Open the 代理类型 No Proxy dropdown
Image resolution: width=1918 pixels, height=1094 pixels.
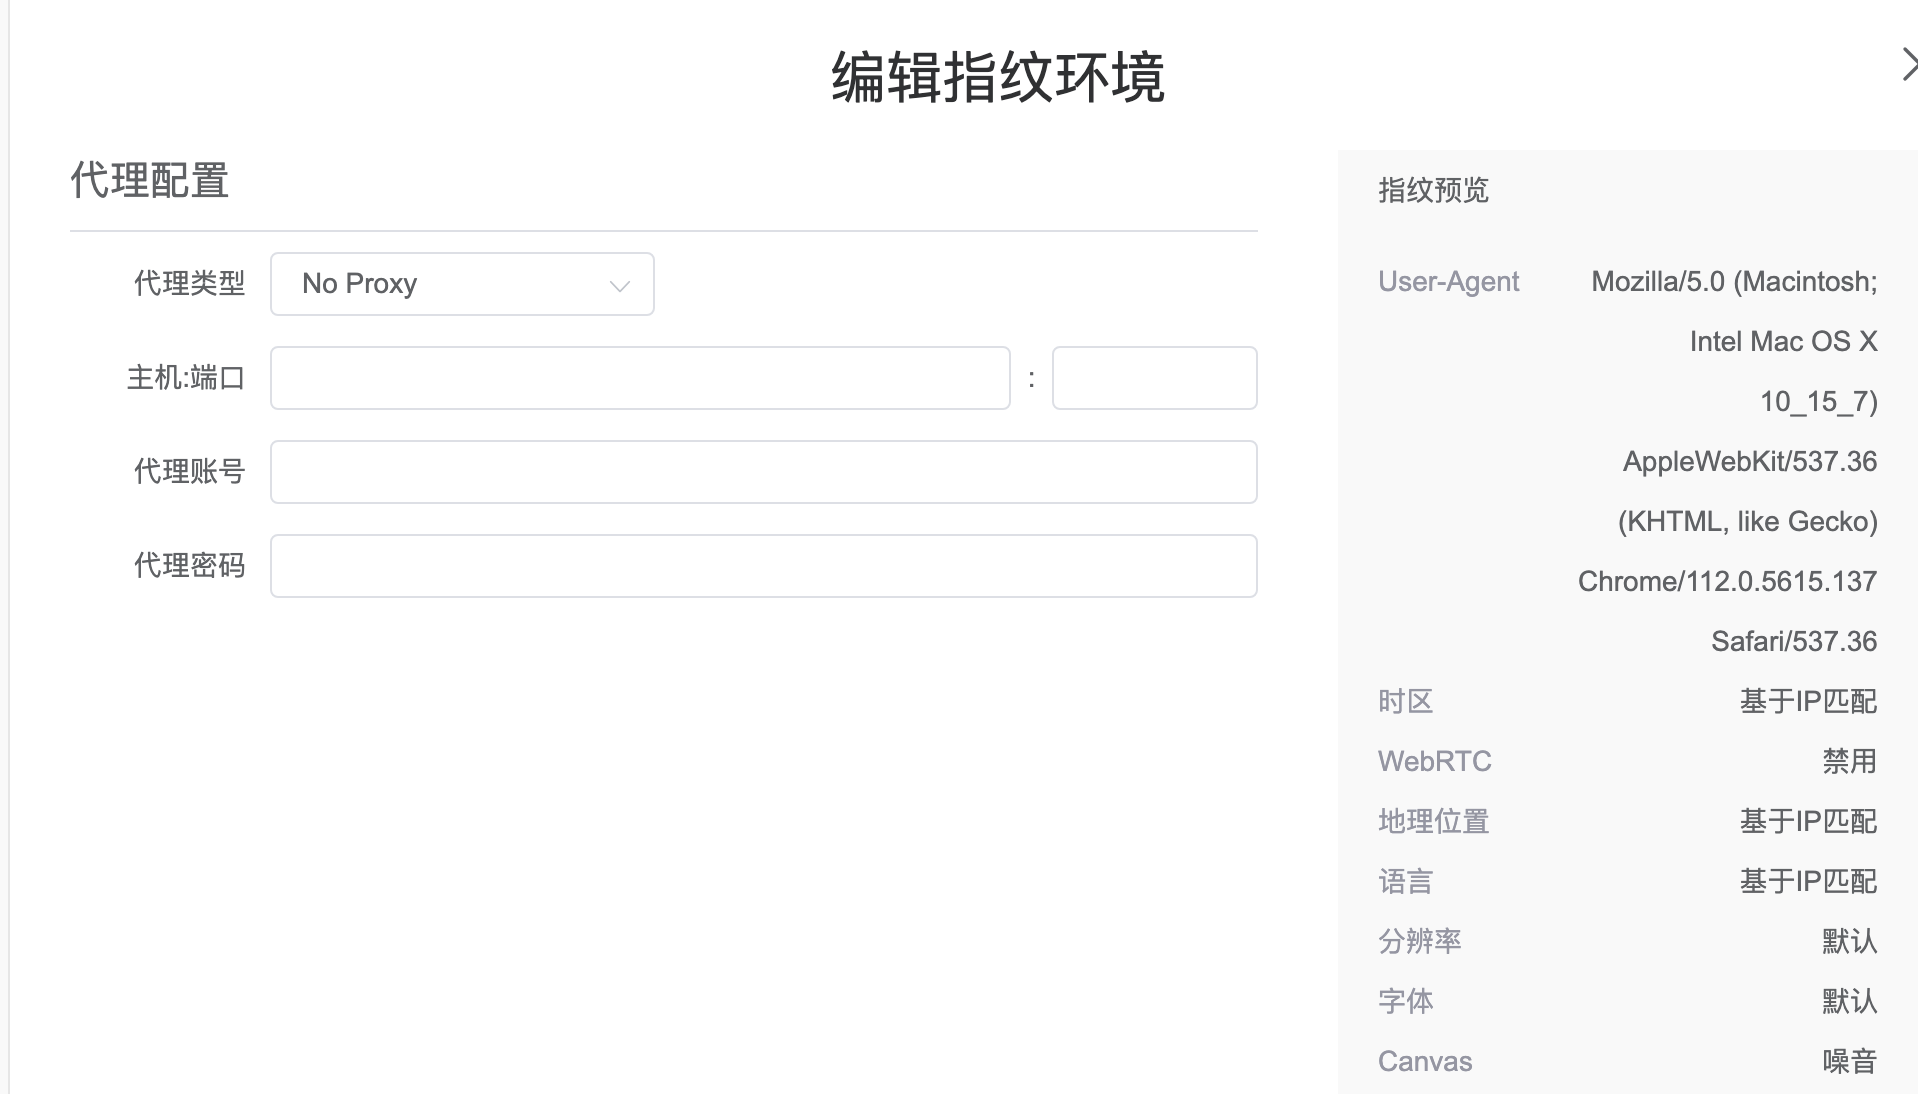(462, 284)
